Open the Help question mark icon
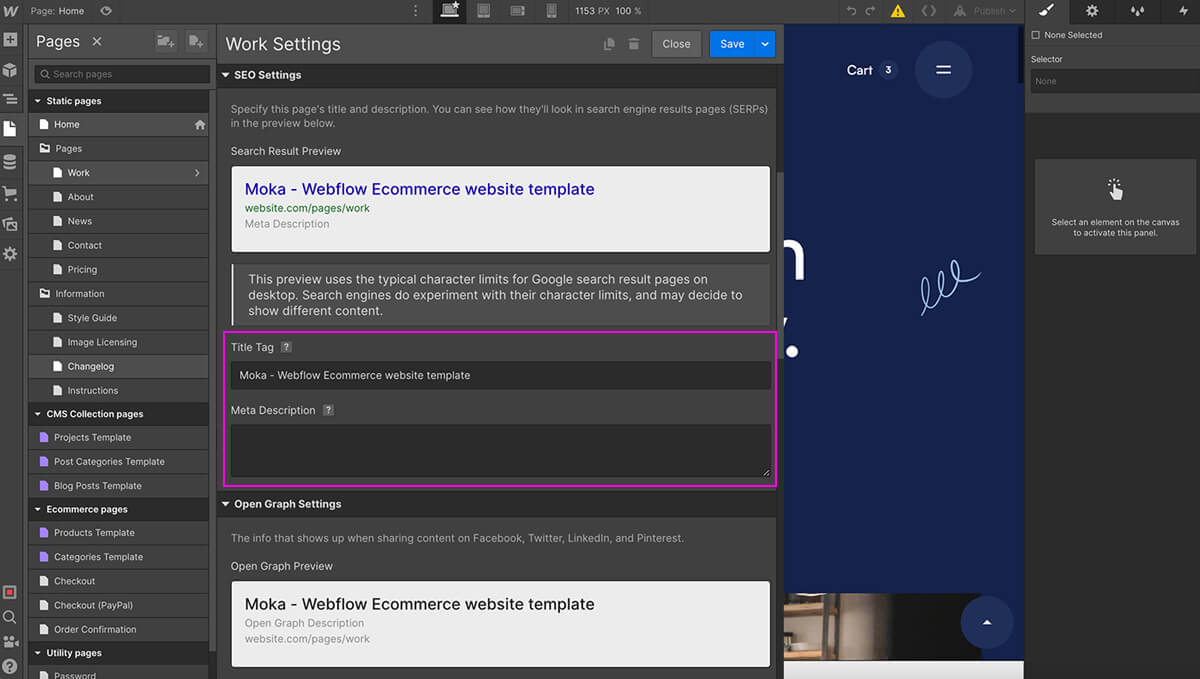1200x679 pixels. (x=10, y=666)
